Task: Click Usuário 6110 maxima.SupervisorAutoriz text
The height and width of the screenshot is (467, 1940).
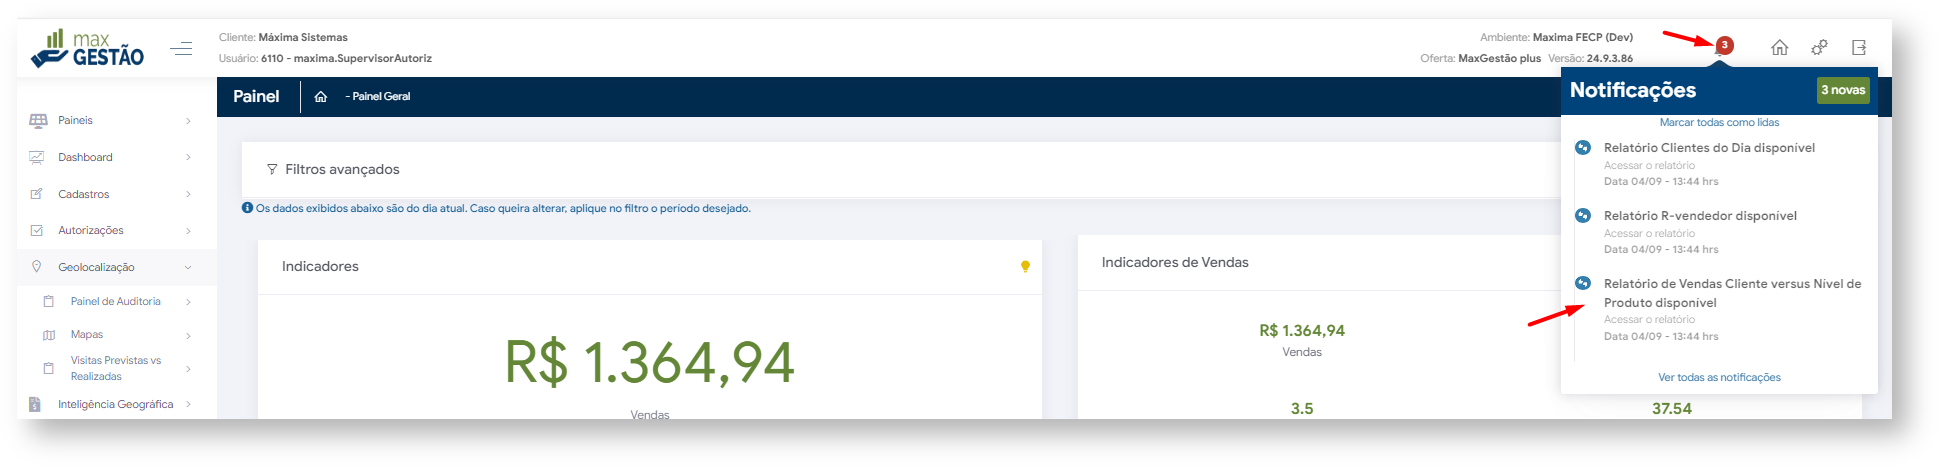Action: [325, 59]
